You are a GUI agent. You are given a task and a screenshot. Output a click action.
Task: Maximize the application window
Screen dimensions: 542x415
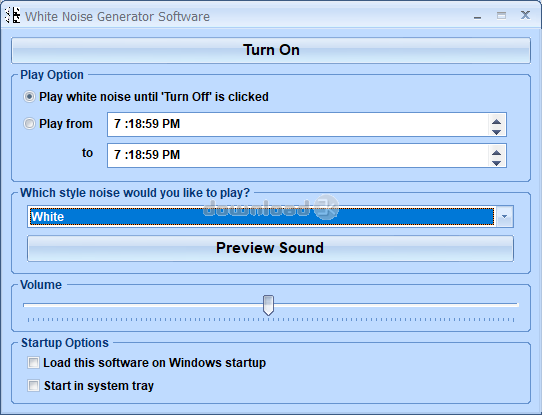(x=501, y=16)
